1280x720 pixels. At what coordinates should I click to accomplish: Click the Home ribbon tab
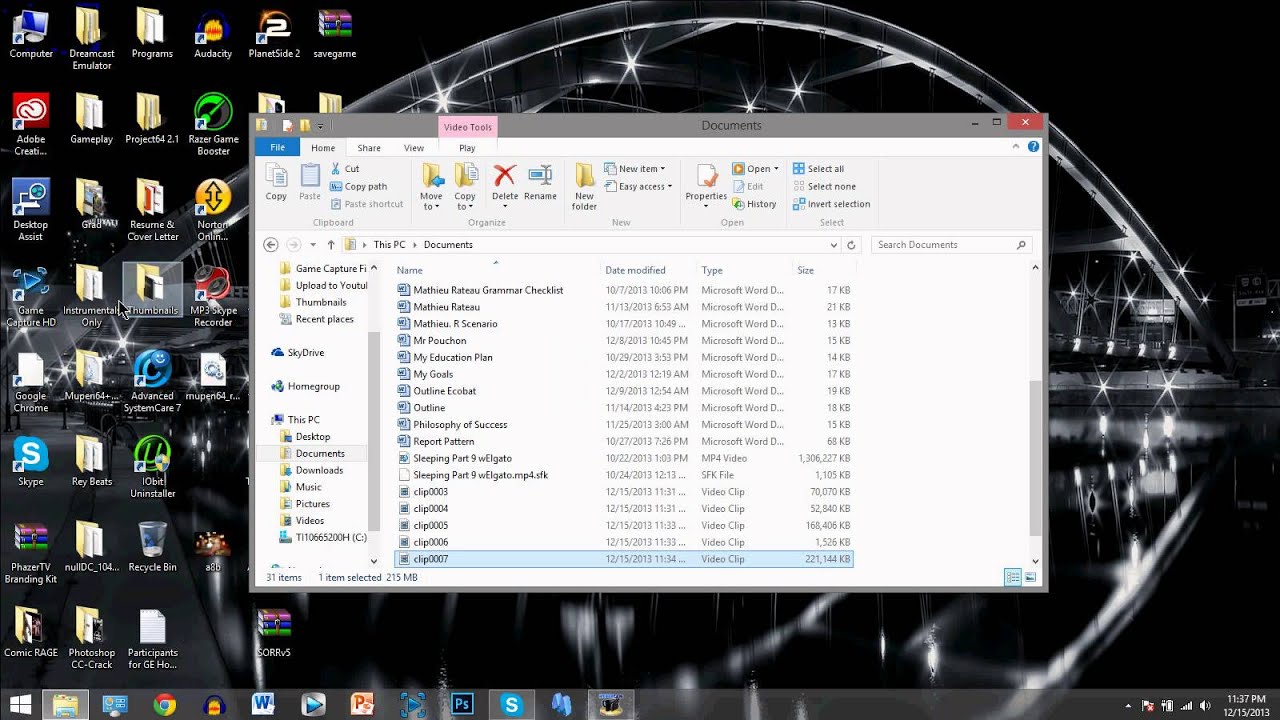pyautogui.click(x=323, y=148)
